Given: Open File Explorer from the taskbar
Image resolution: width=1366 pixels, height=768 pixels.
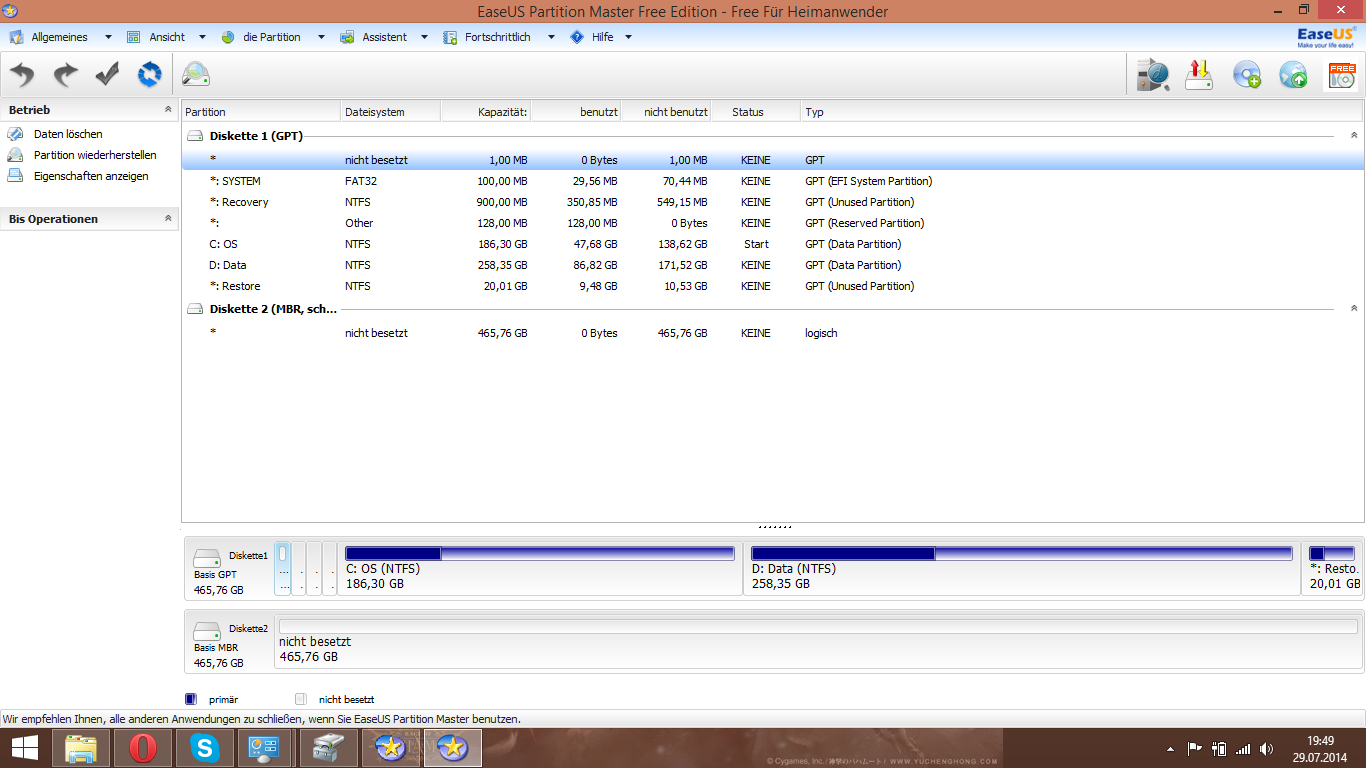Looking at the screenshot, I should tap(81, 748).
